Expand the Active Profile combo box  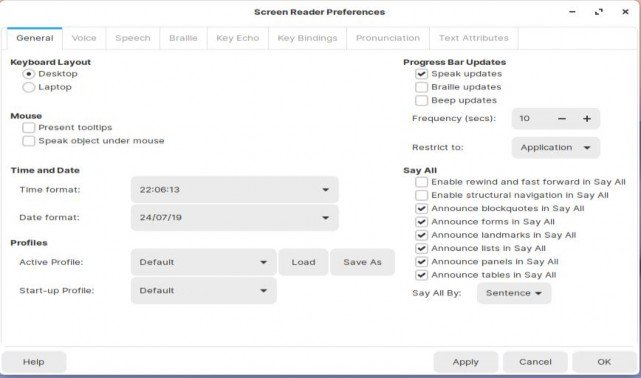pyautogui.click(x=204, y=262)
